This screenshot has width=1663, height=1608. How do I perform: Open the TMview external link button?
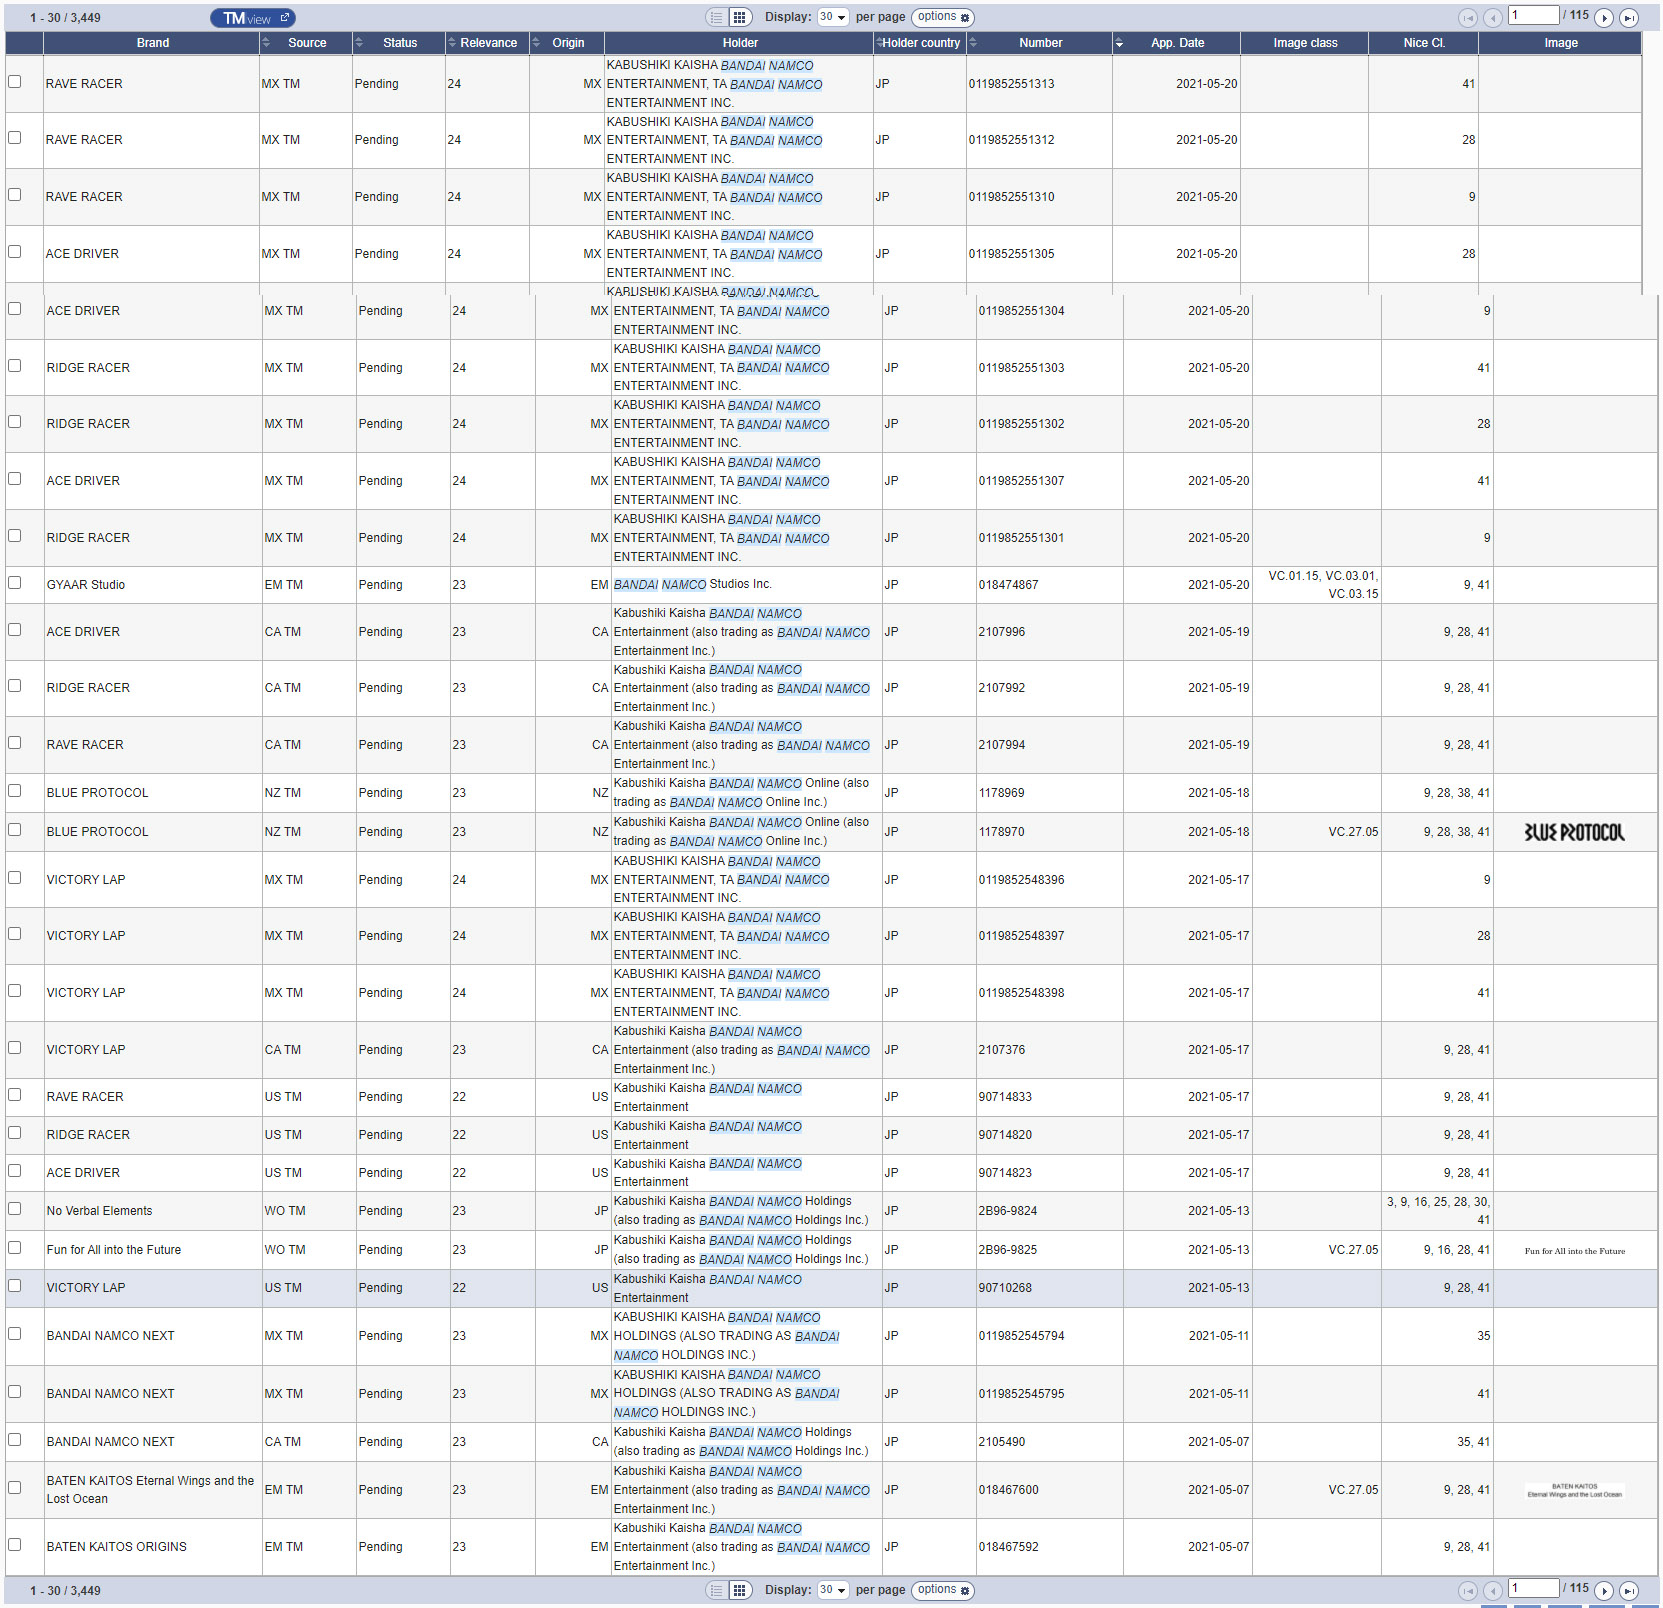click(x=252, y=18)
